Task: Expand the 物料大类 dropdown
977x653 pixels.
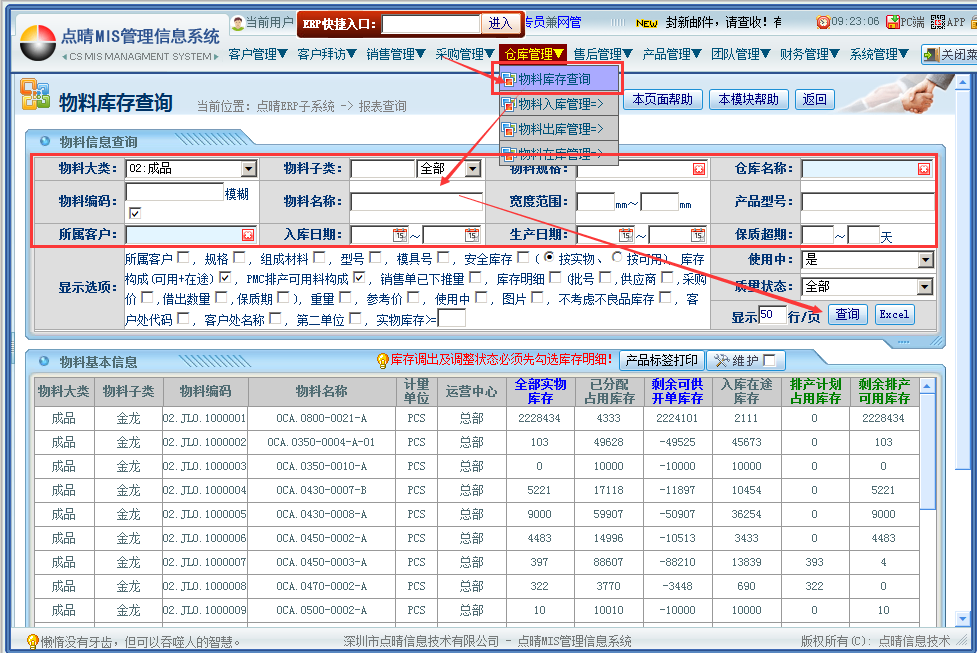Action: (249, 169)
